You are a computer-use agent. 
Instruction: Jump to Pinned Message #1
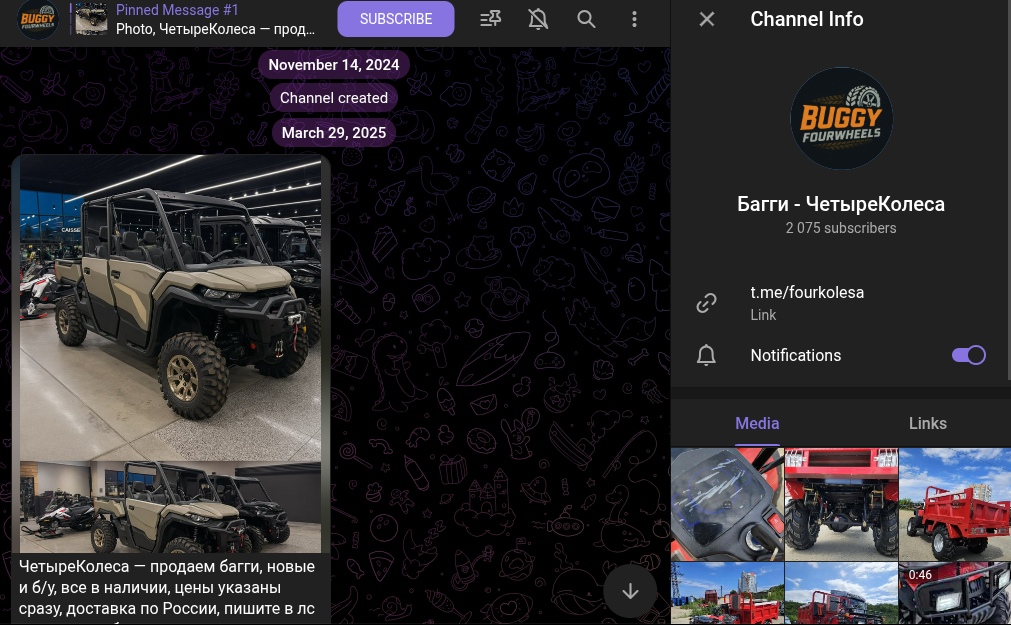click(x=215, y=19)
